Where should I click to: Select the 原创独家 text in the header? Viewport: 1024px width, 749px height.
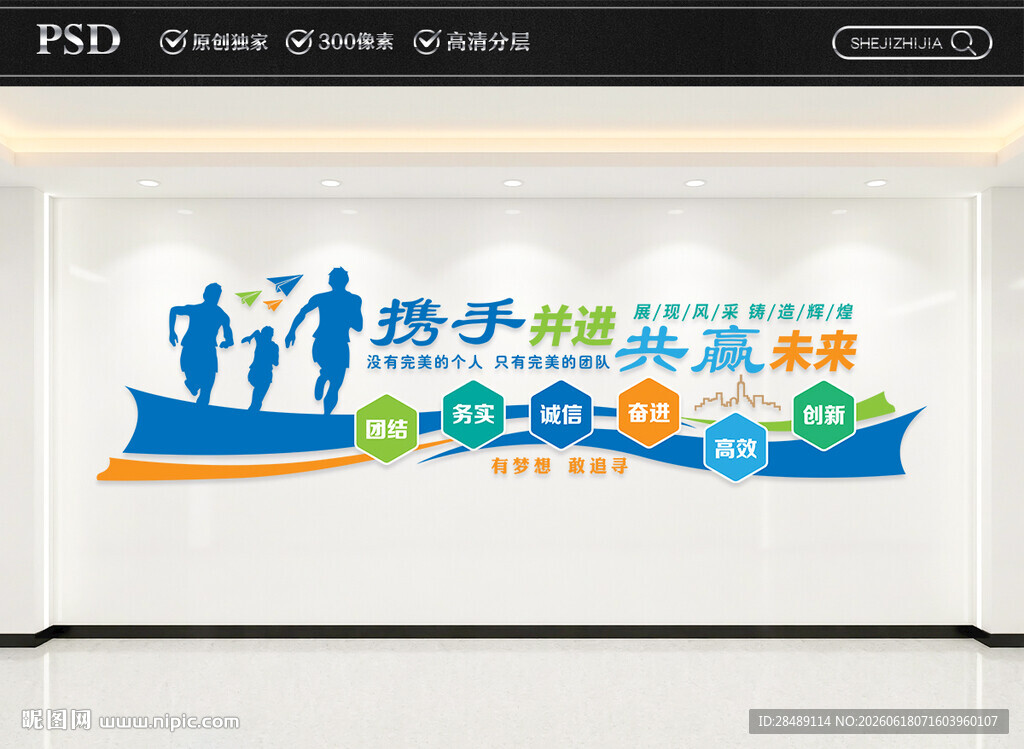point(229,42)
